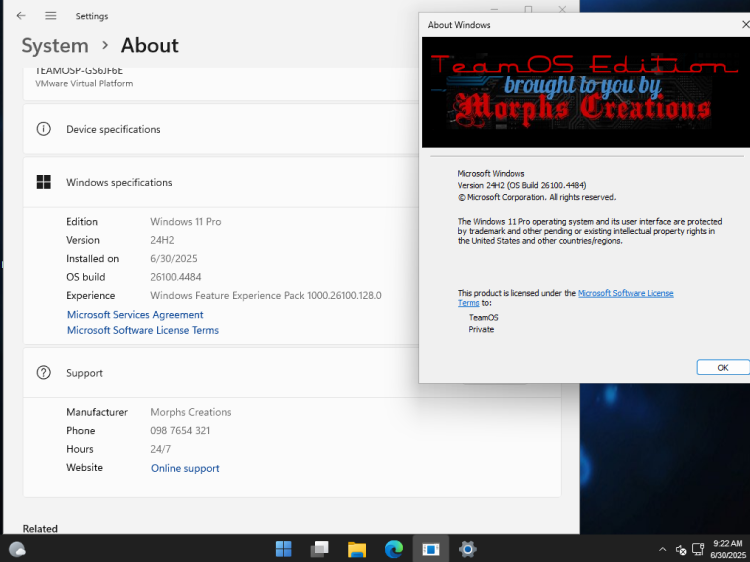Viewport: 750px width, 562px height.
Task: Select the edition value Windows 11 Pro
Action: pos(186,221)
